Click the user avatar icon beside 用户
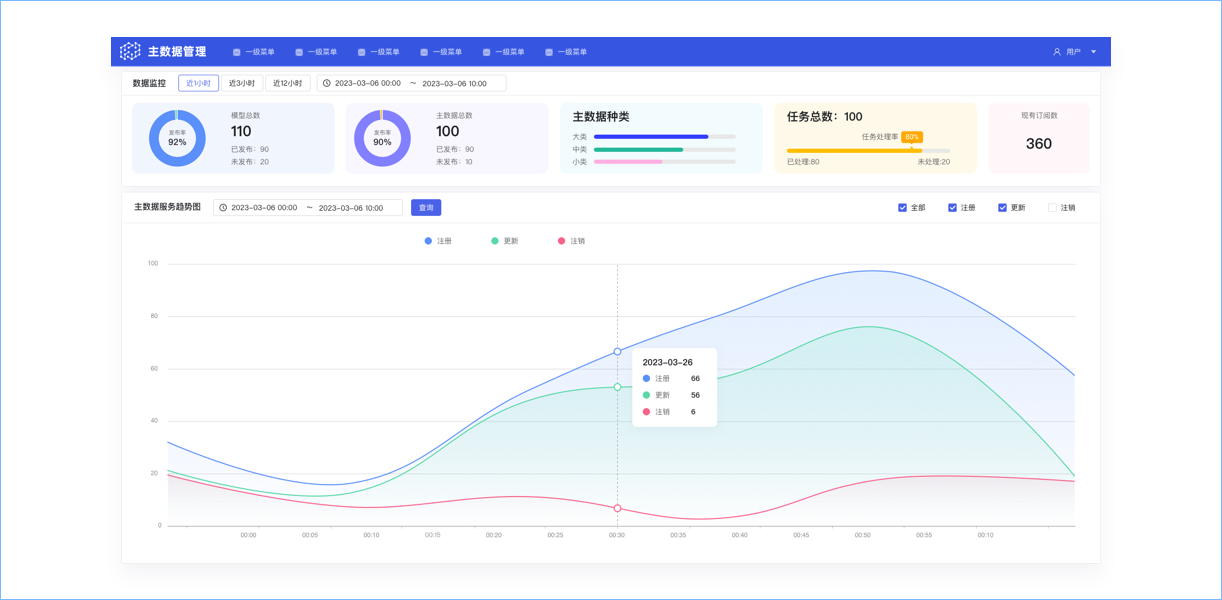The width and height of the screenshot is (1222, 600). pos(1057,52)
